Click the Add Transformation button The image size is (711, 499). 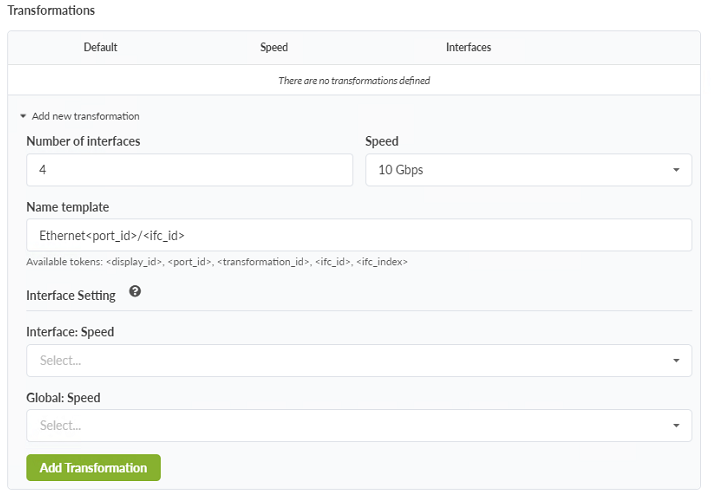click(x=93, y=468)
